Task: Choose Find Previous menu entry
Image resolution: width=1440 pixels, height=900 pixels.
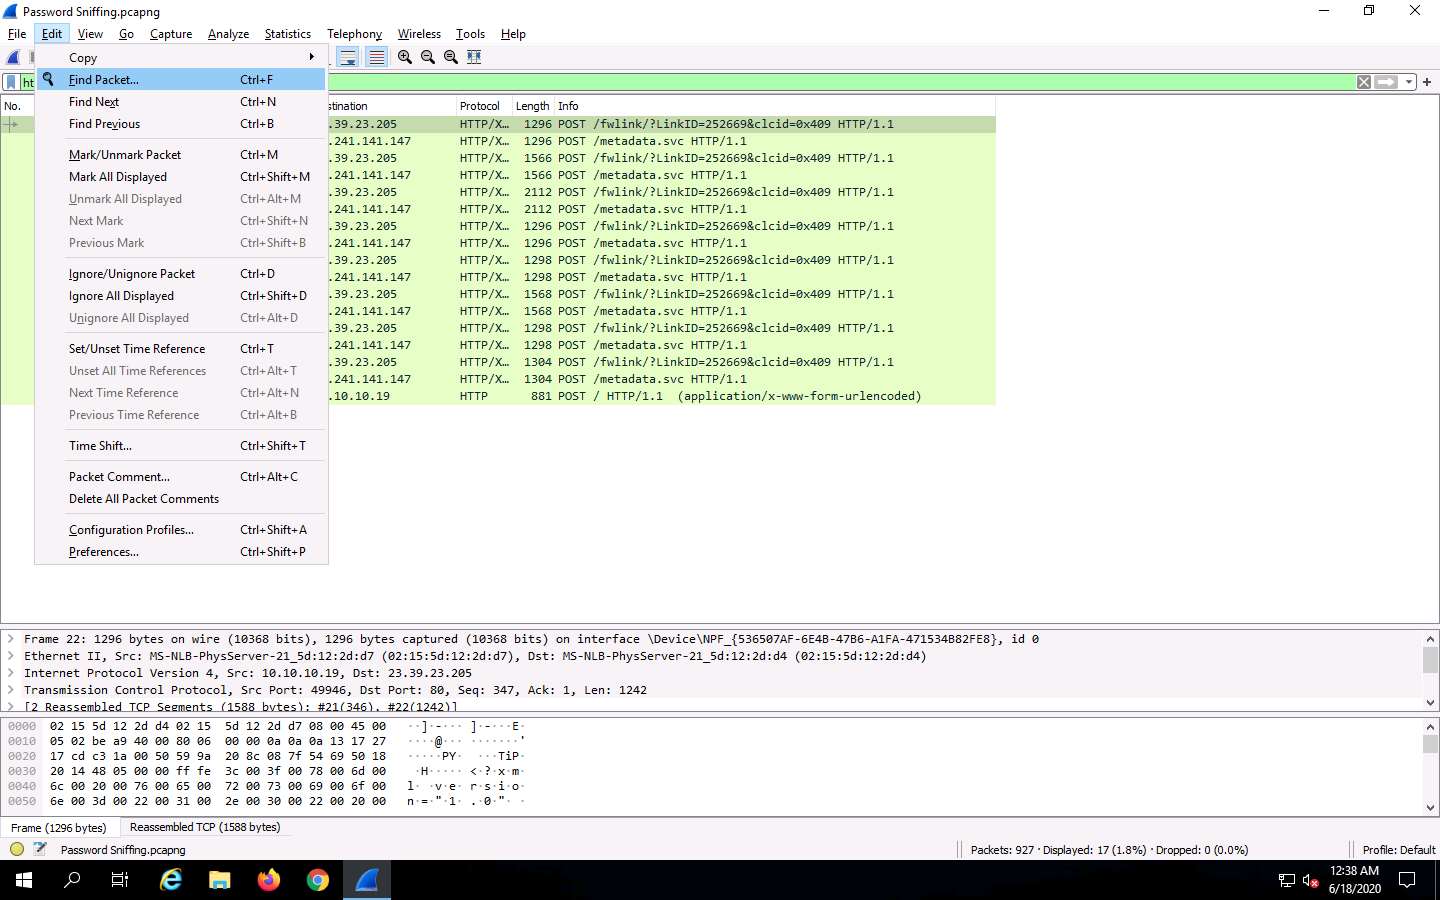Action: pos(181,123)
